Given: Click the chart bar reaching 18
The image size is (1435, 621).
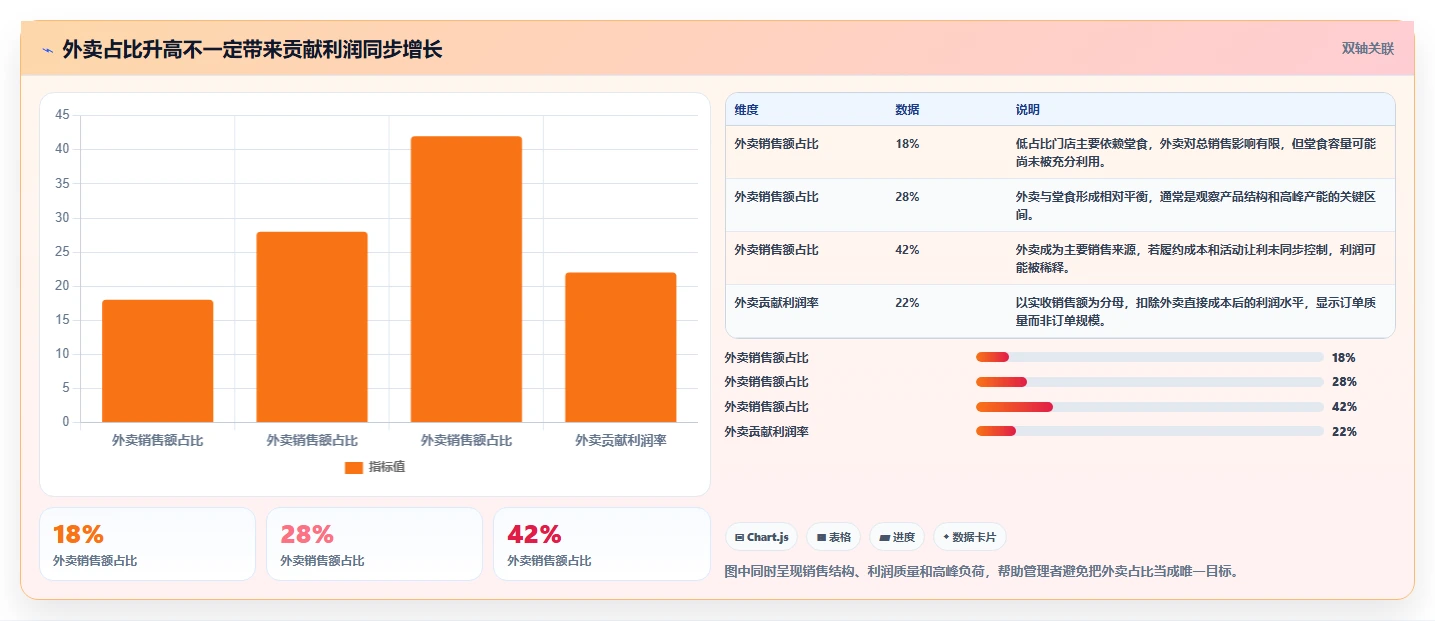Looking at the screenshot, I should (158, 361).
